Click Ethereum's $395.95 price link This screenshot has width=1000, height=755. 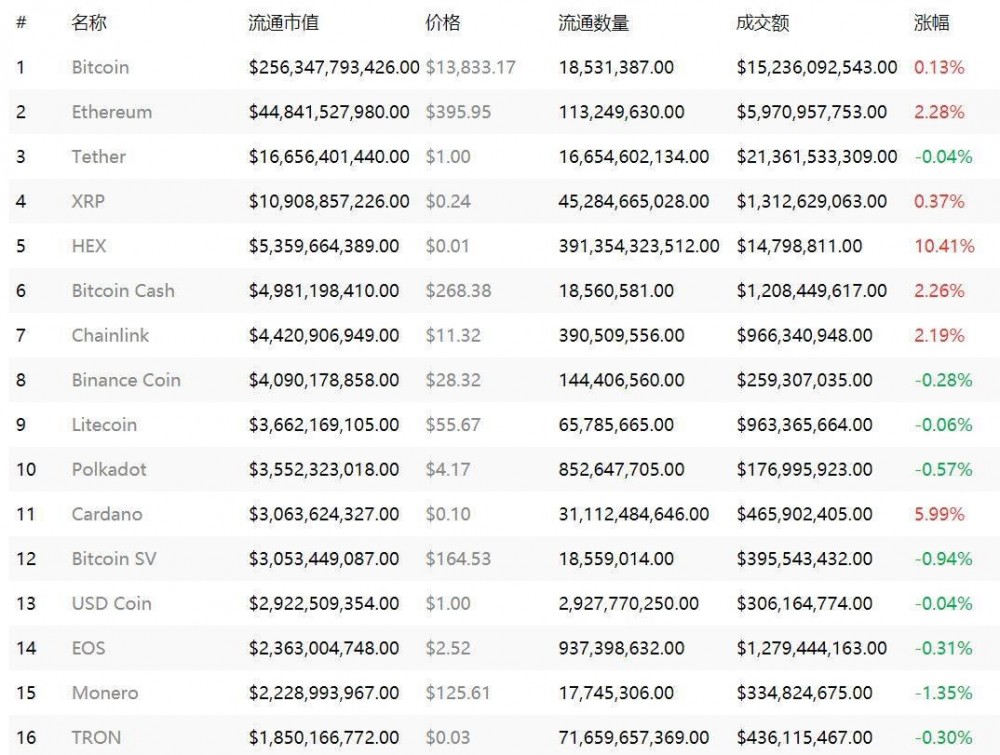point(458,112)
